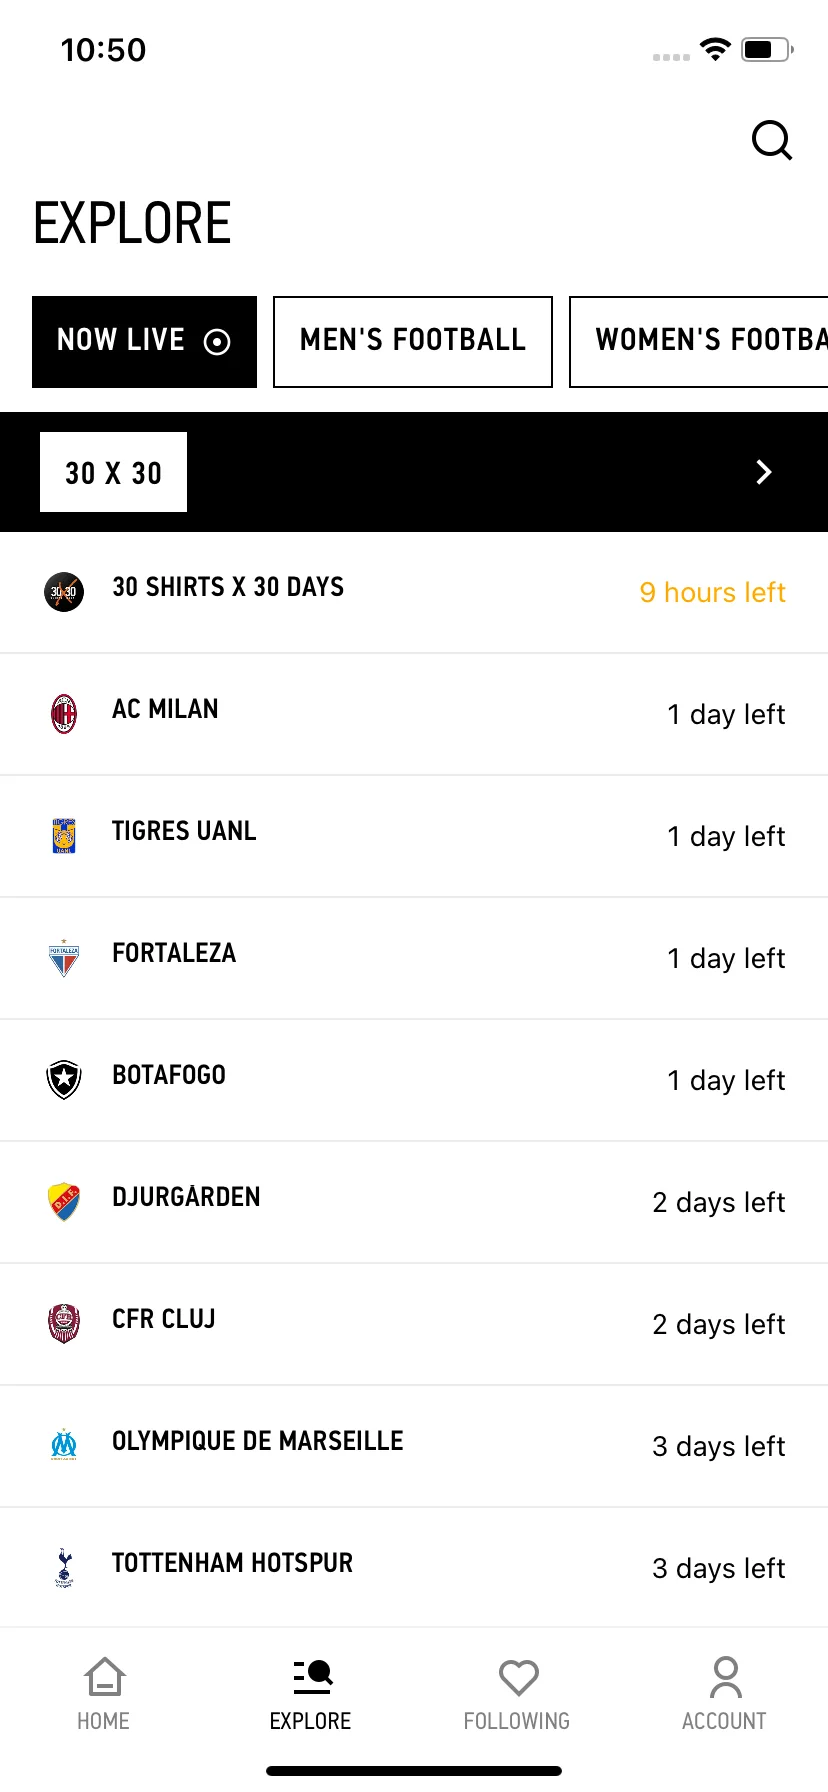Tap the Tottenham Hotspur cockerel icon
828x1792 pixels.
(64, 1568)
